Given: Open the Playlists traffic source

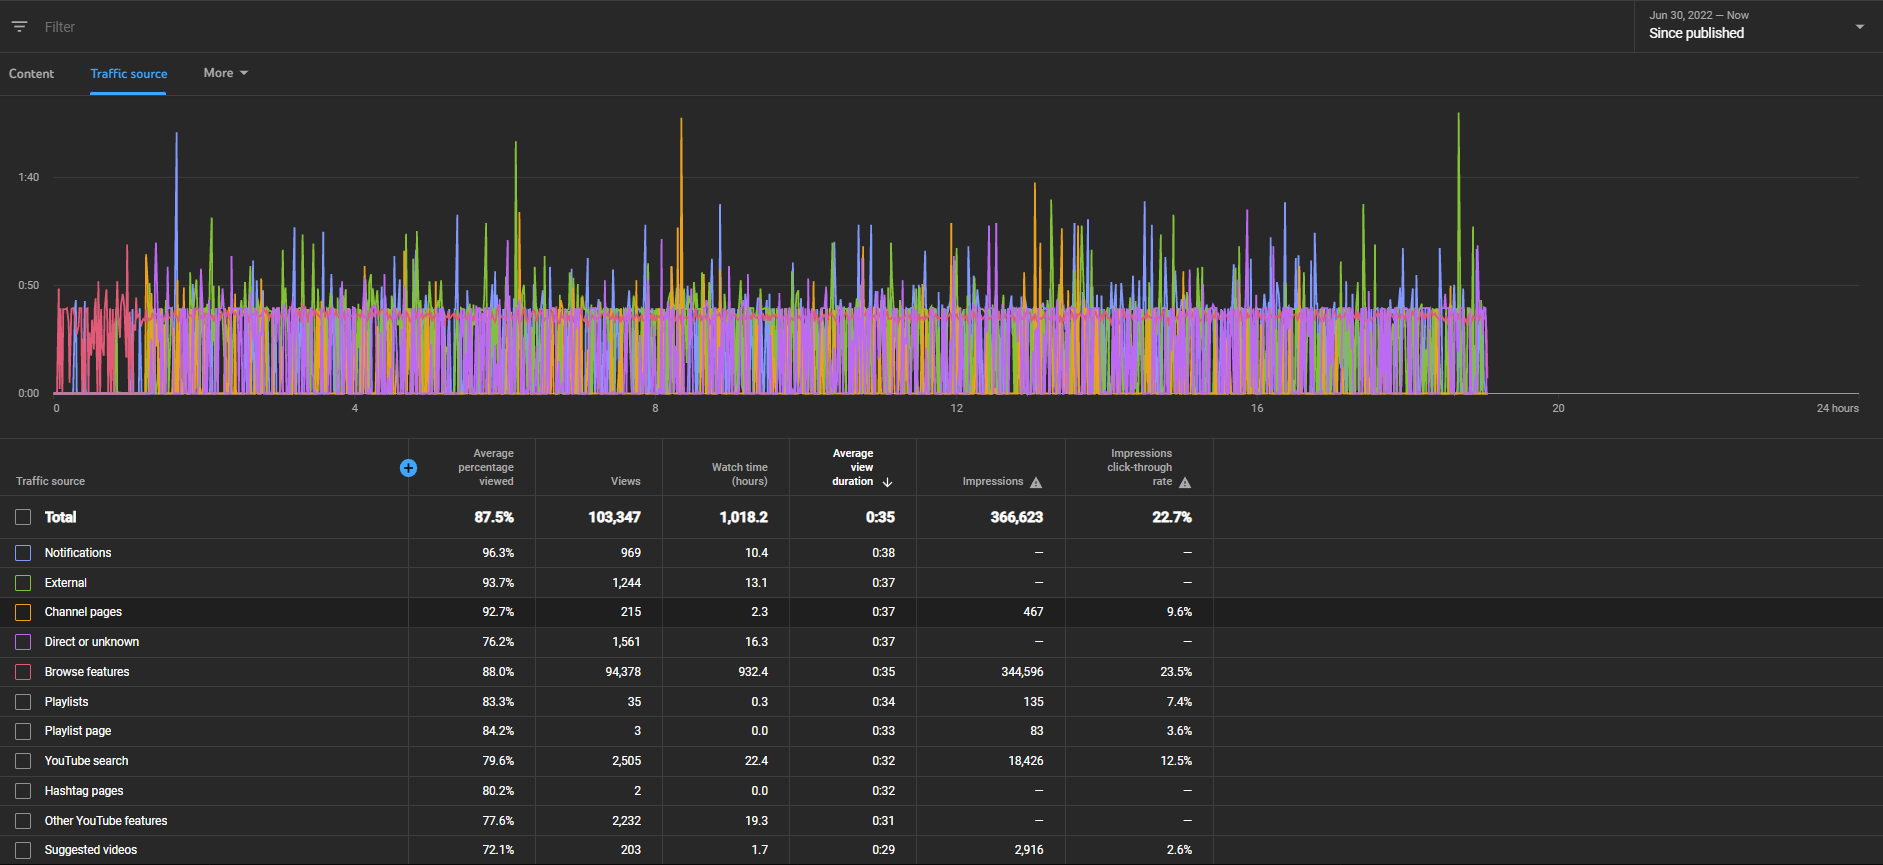Looking at the screenshot, I should pos(66,702).
